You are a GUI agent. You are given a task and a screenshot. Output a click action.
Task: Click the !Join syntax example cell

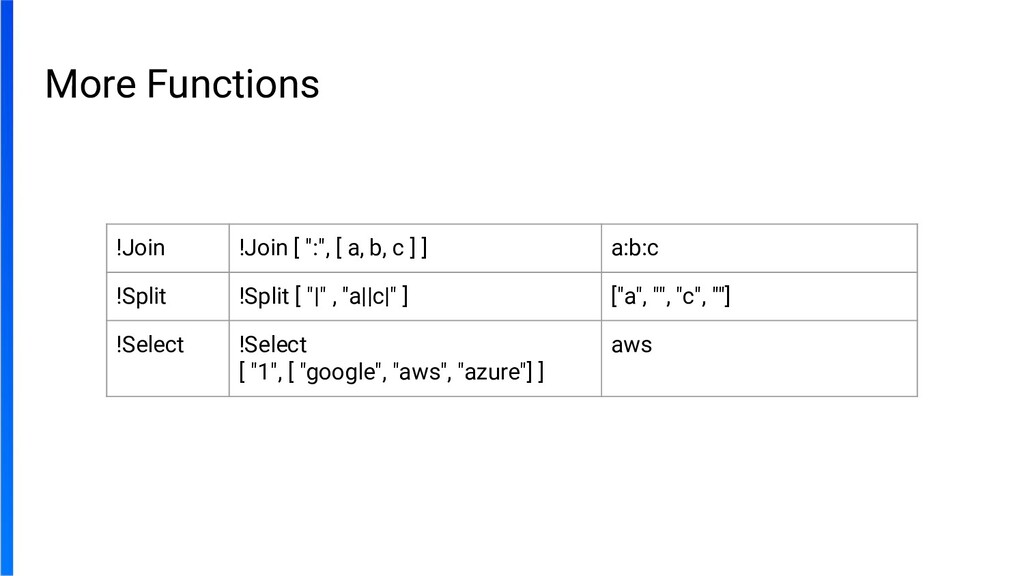click(x=334, y=248)
